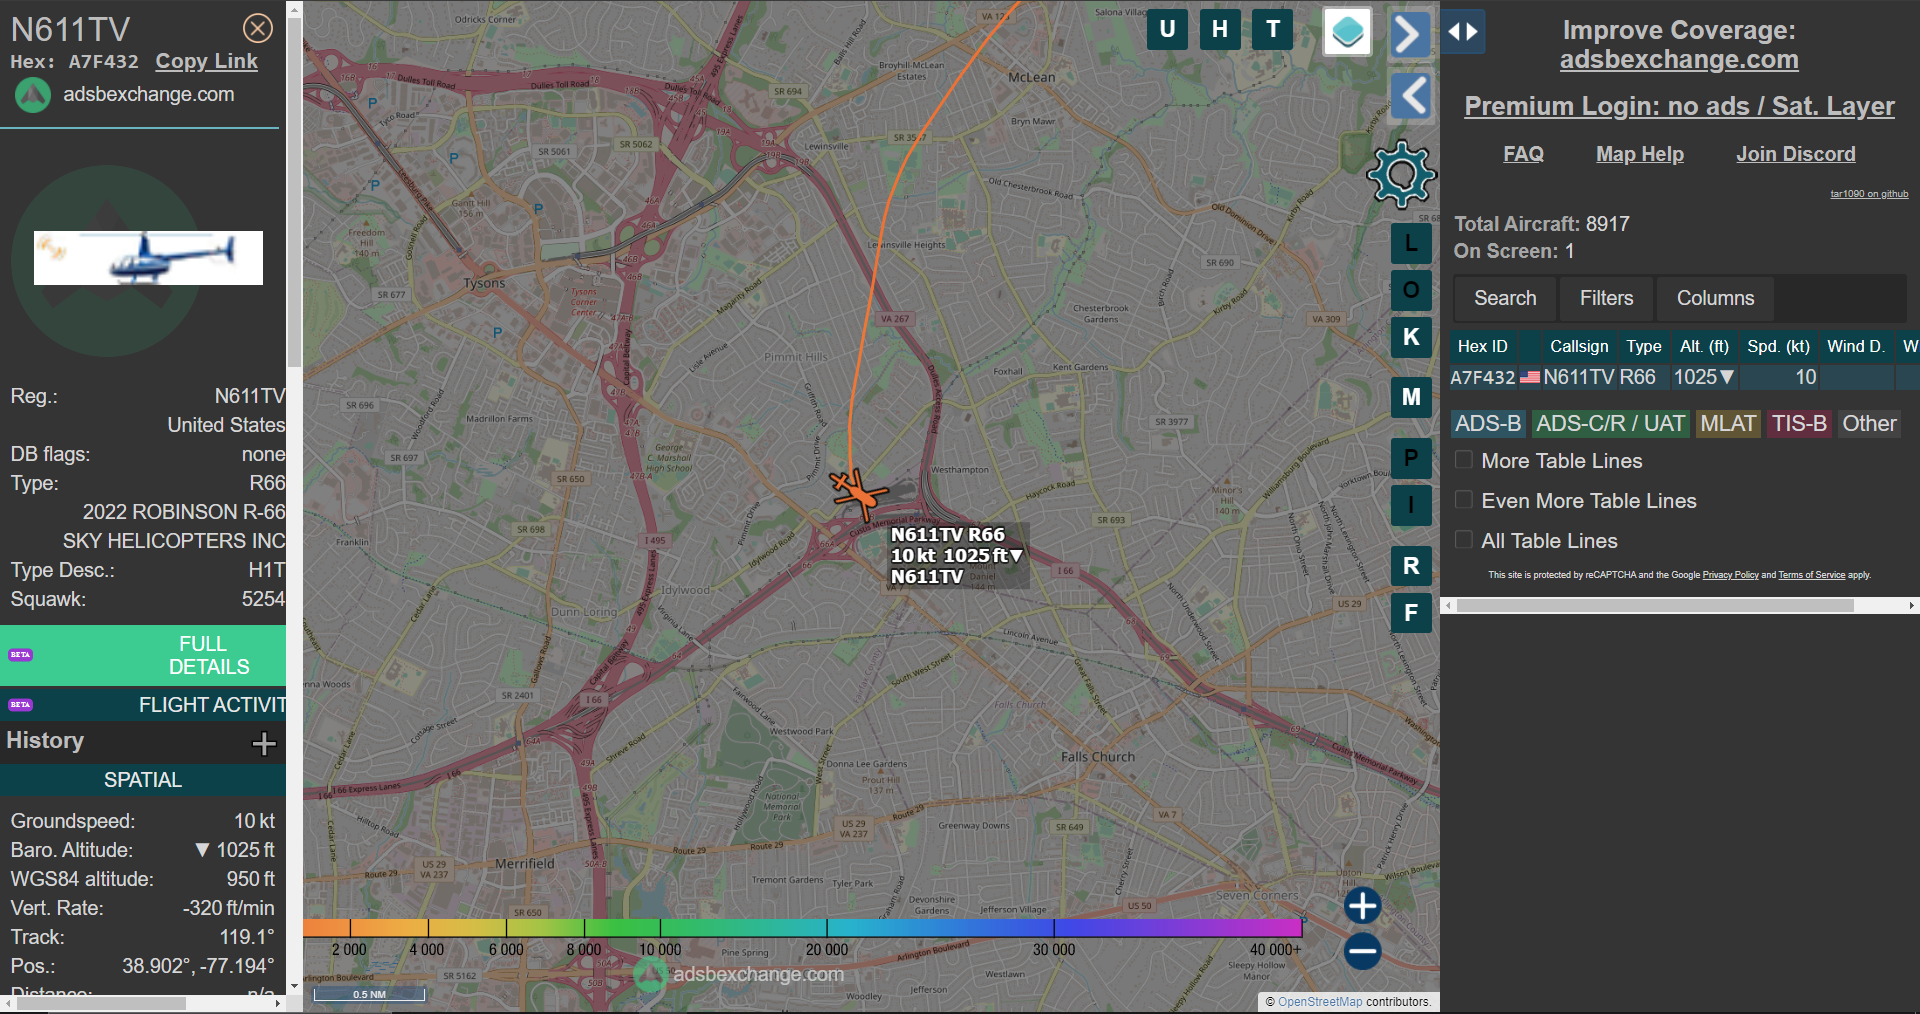Sort table by Spd. (kt) column

pyautogui.click(x=1778, y=346)
